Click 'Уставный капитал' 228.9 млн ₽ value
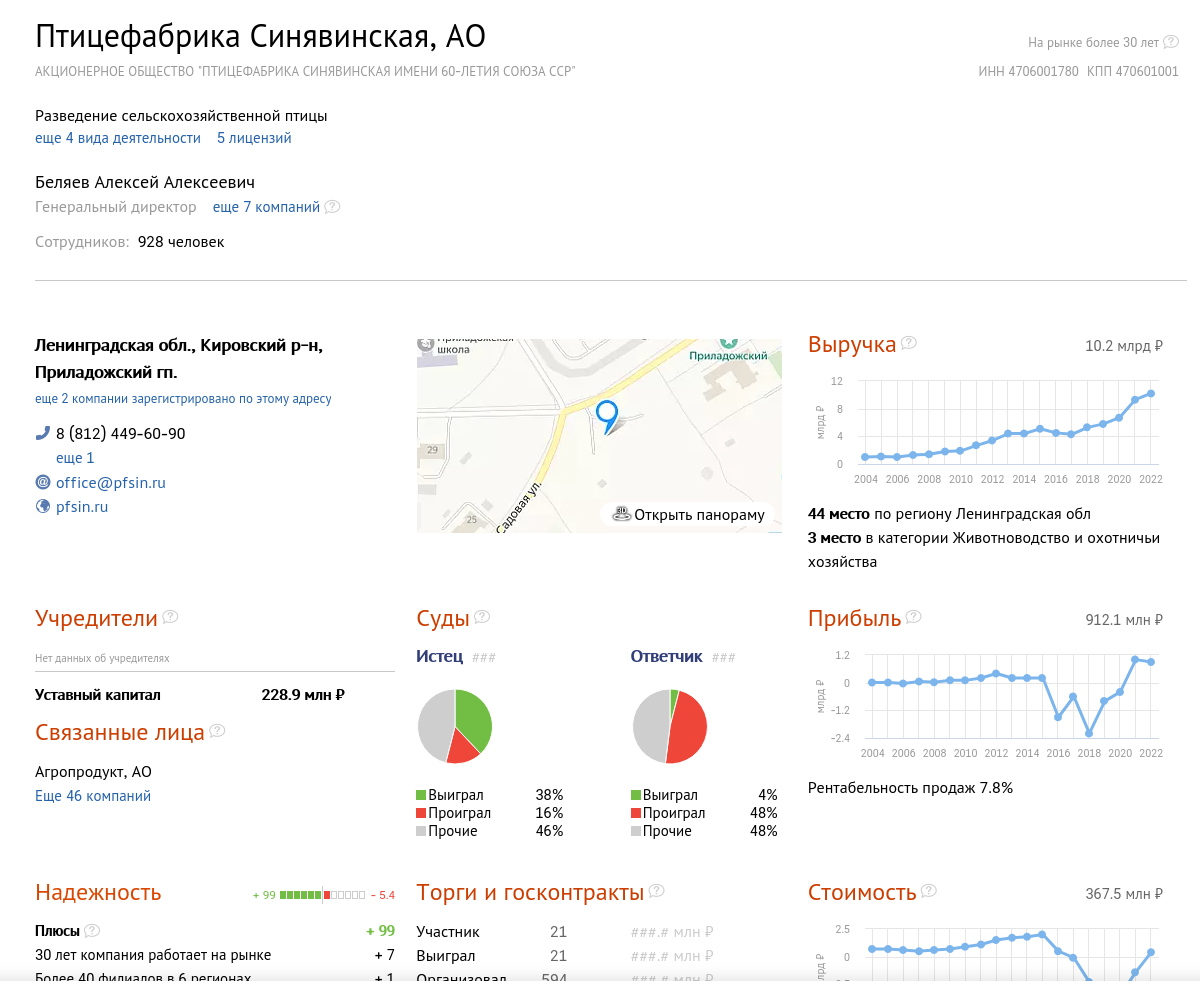Screen dimensions: 1200x984 point(303,695)
